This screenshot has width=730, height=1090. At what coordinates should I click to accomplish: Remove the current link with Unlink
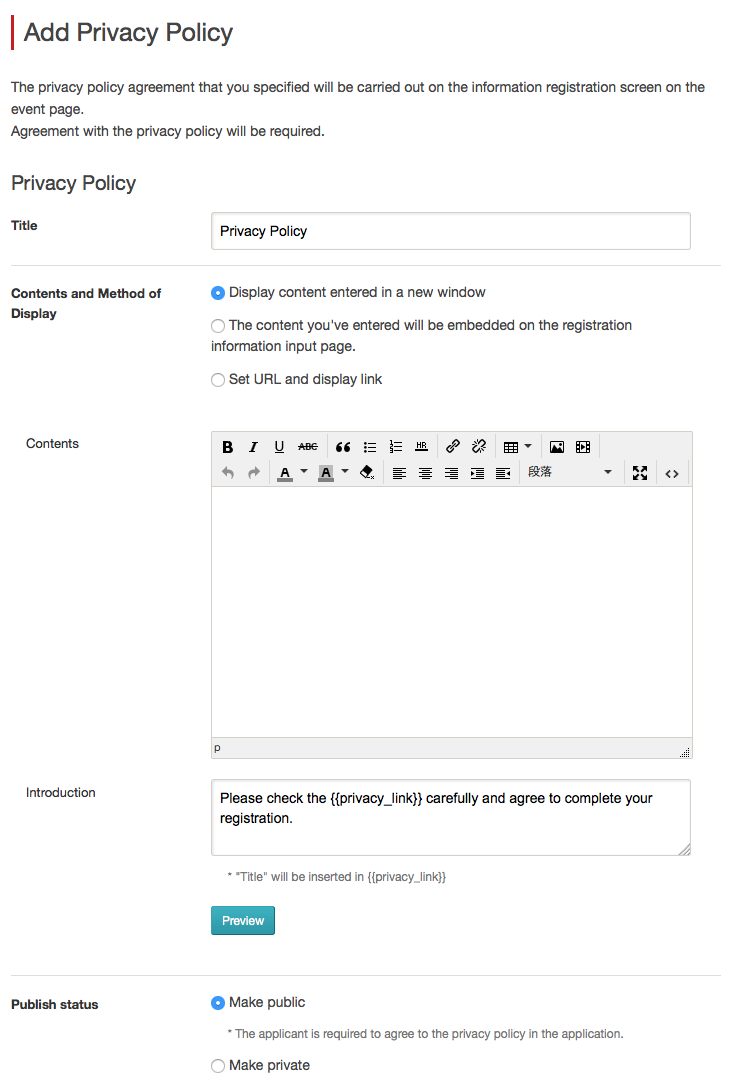(478, 446)
